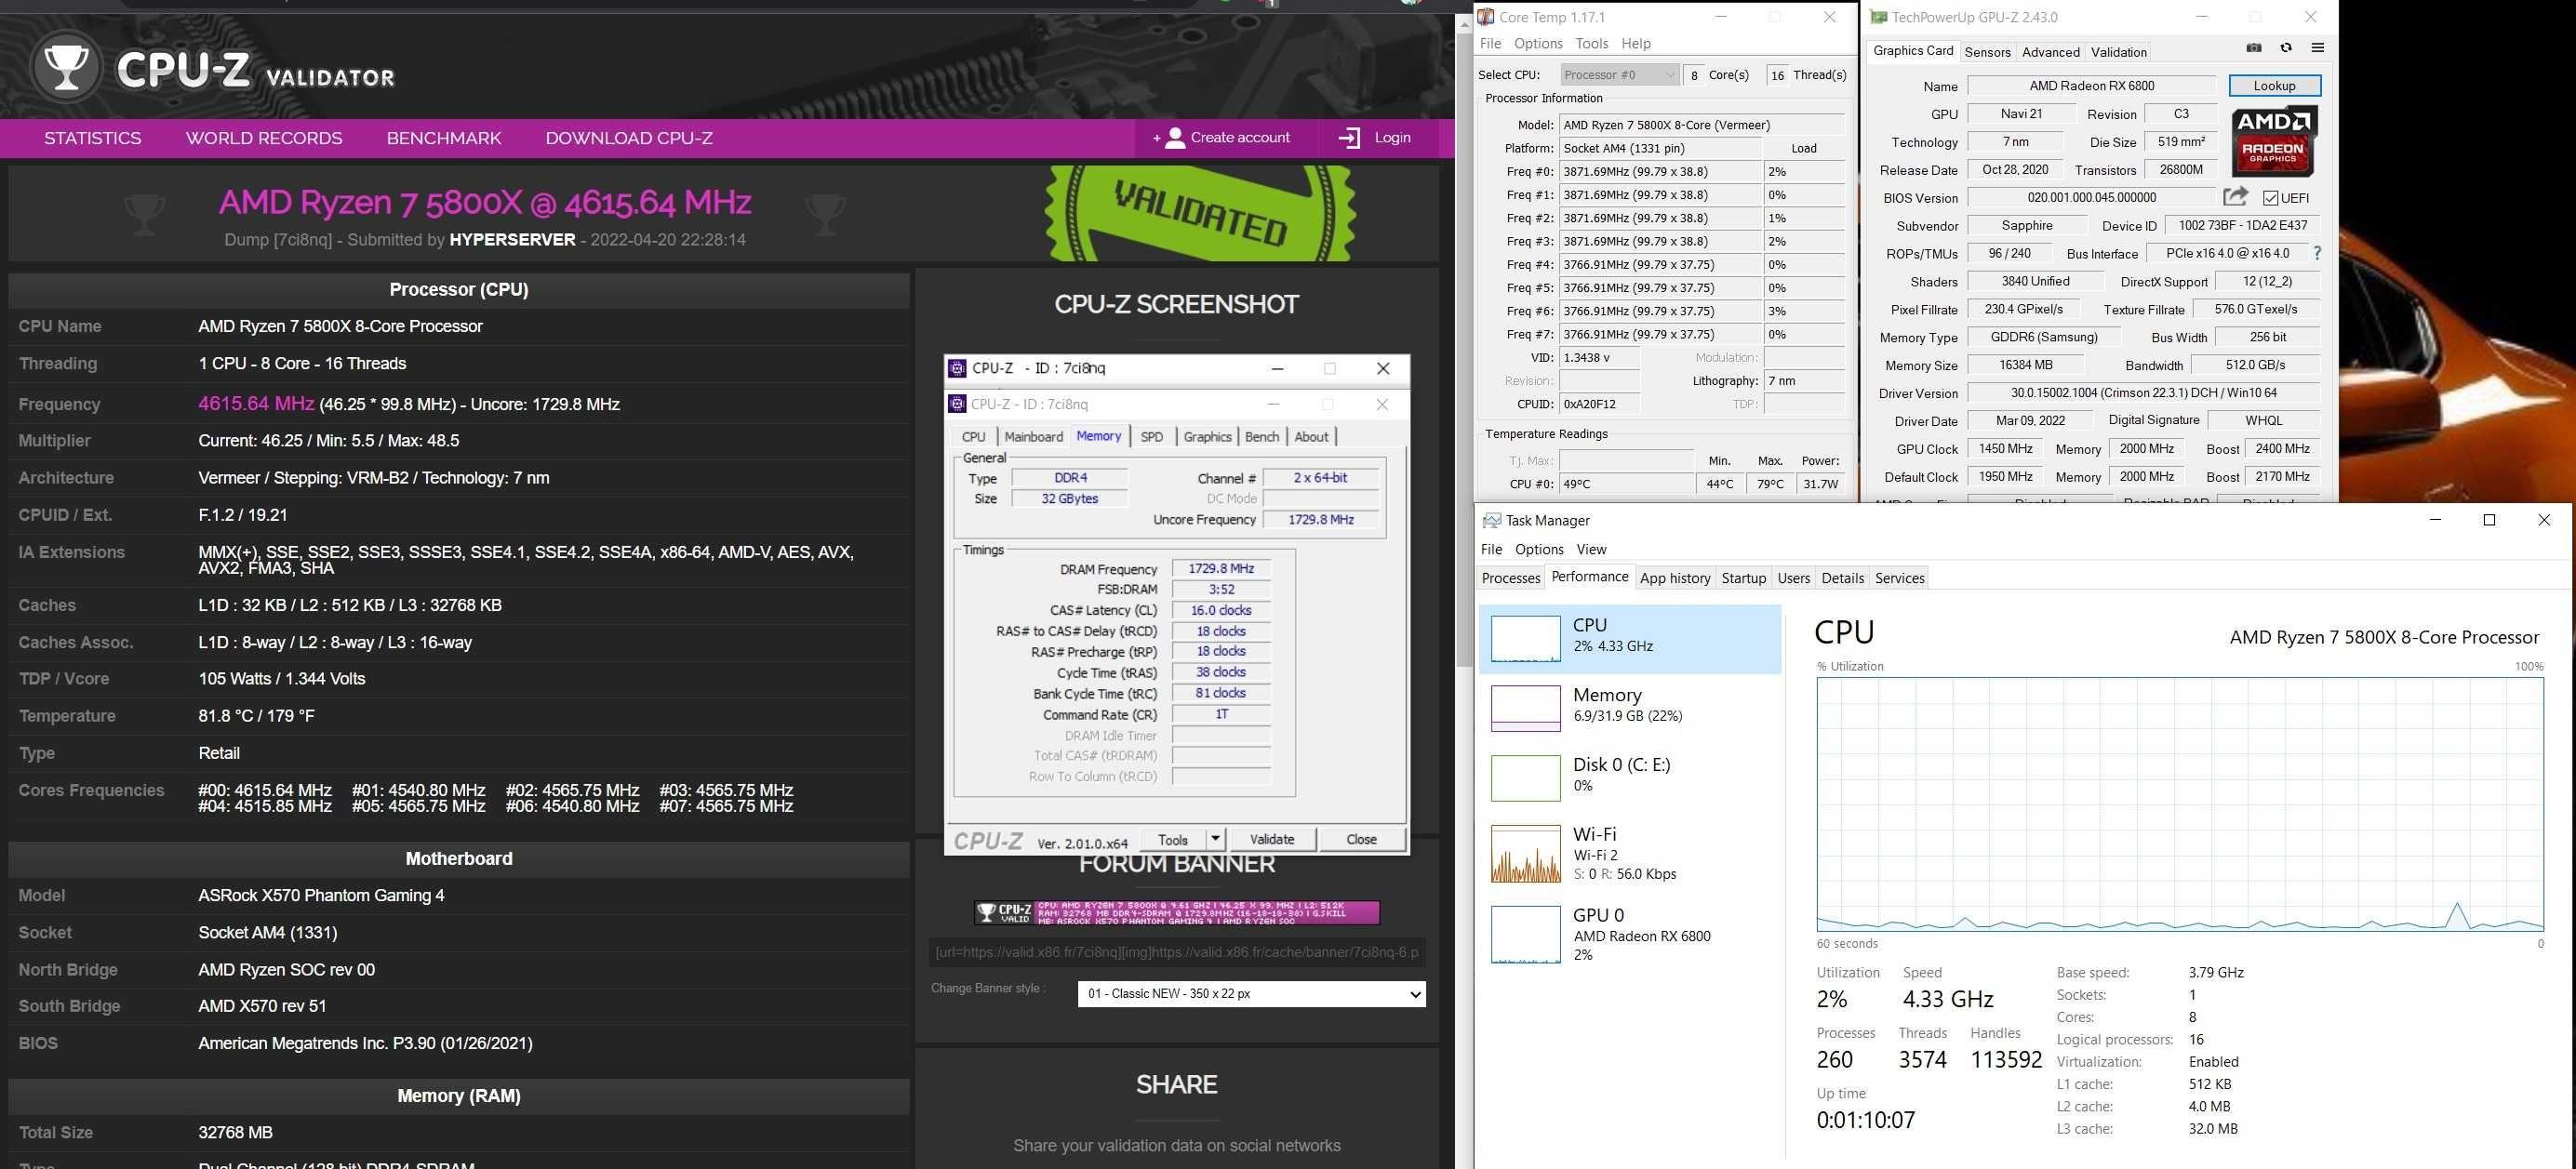2576x1169 pixels.
Task: Switch to the Startup tab
Action: coord(1743,578)
